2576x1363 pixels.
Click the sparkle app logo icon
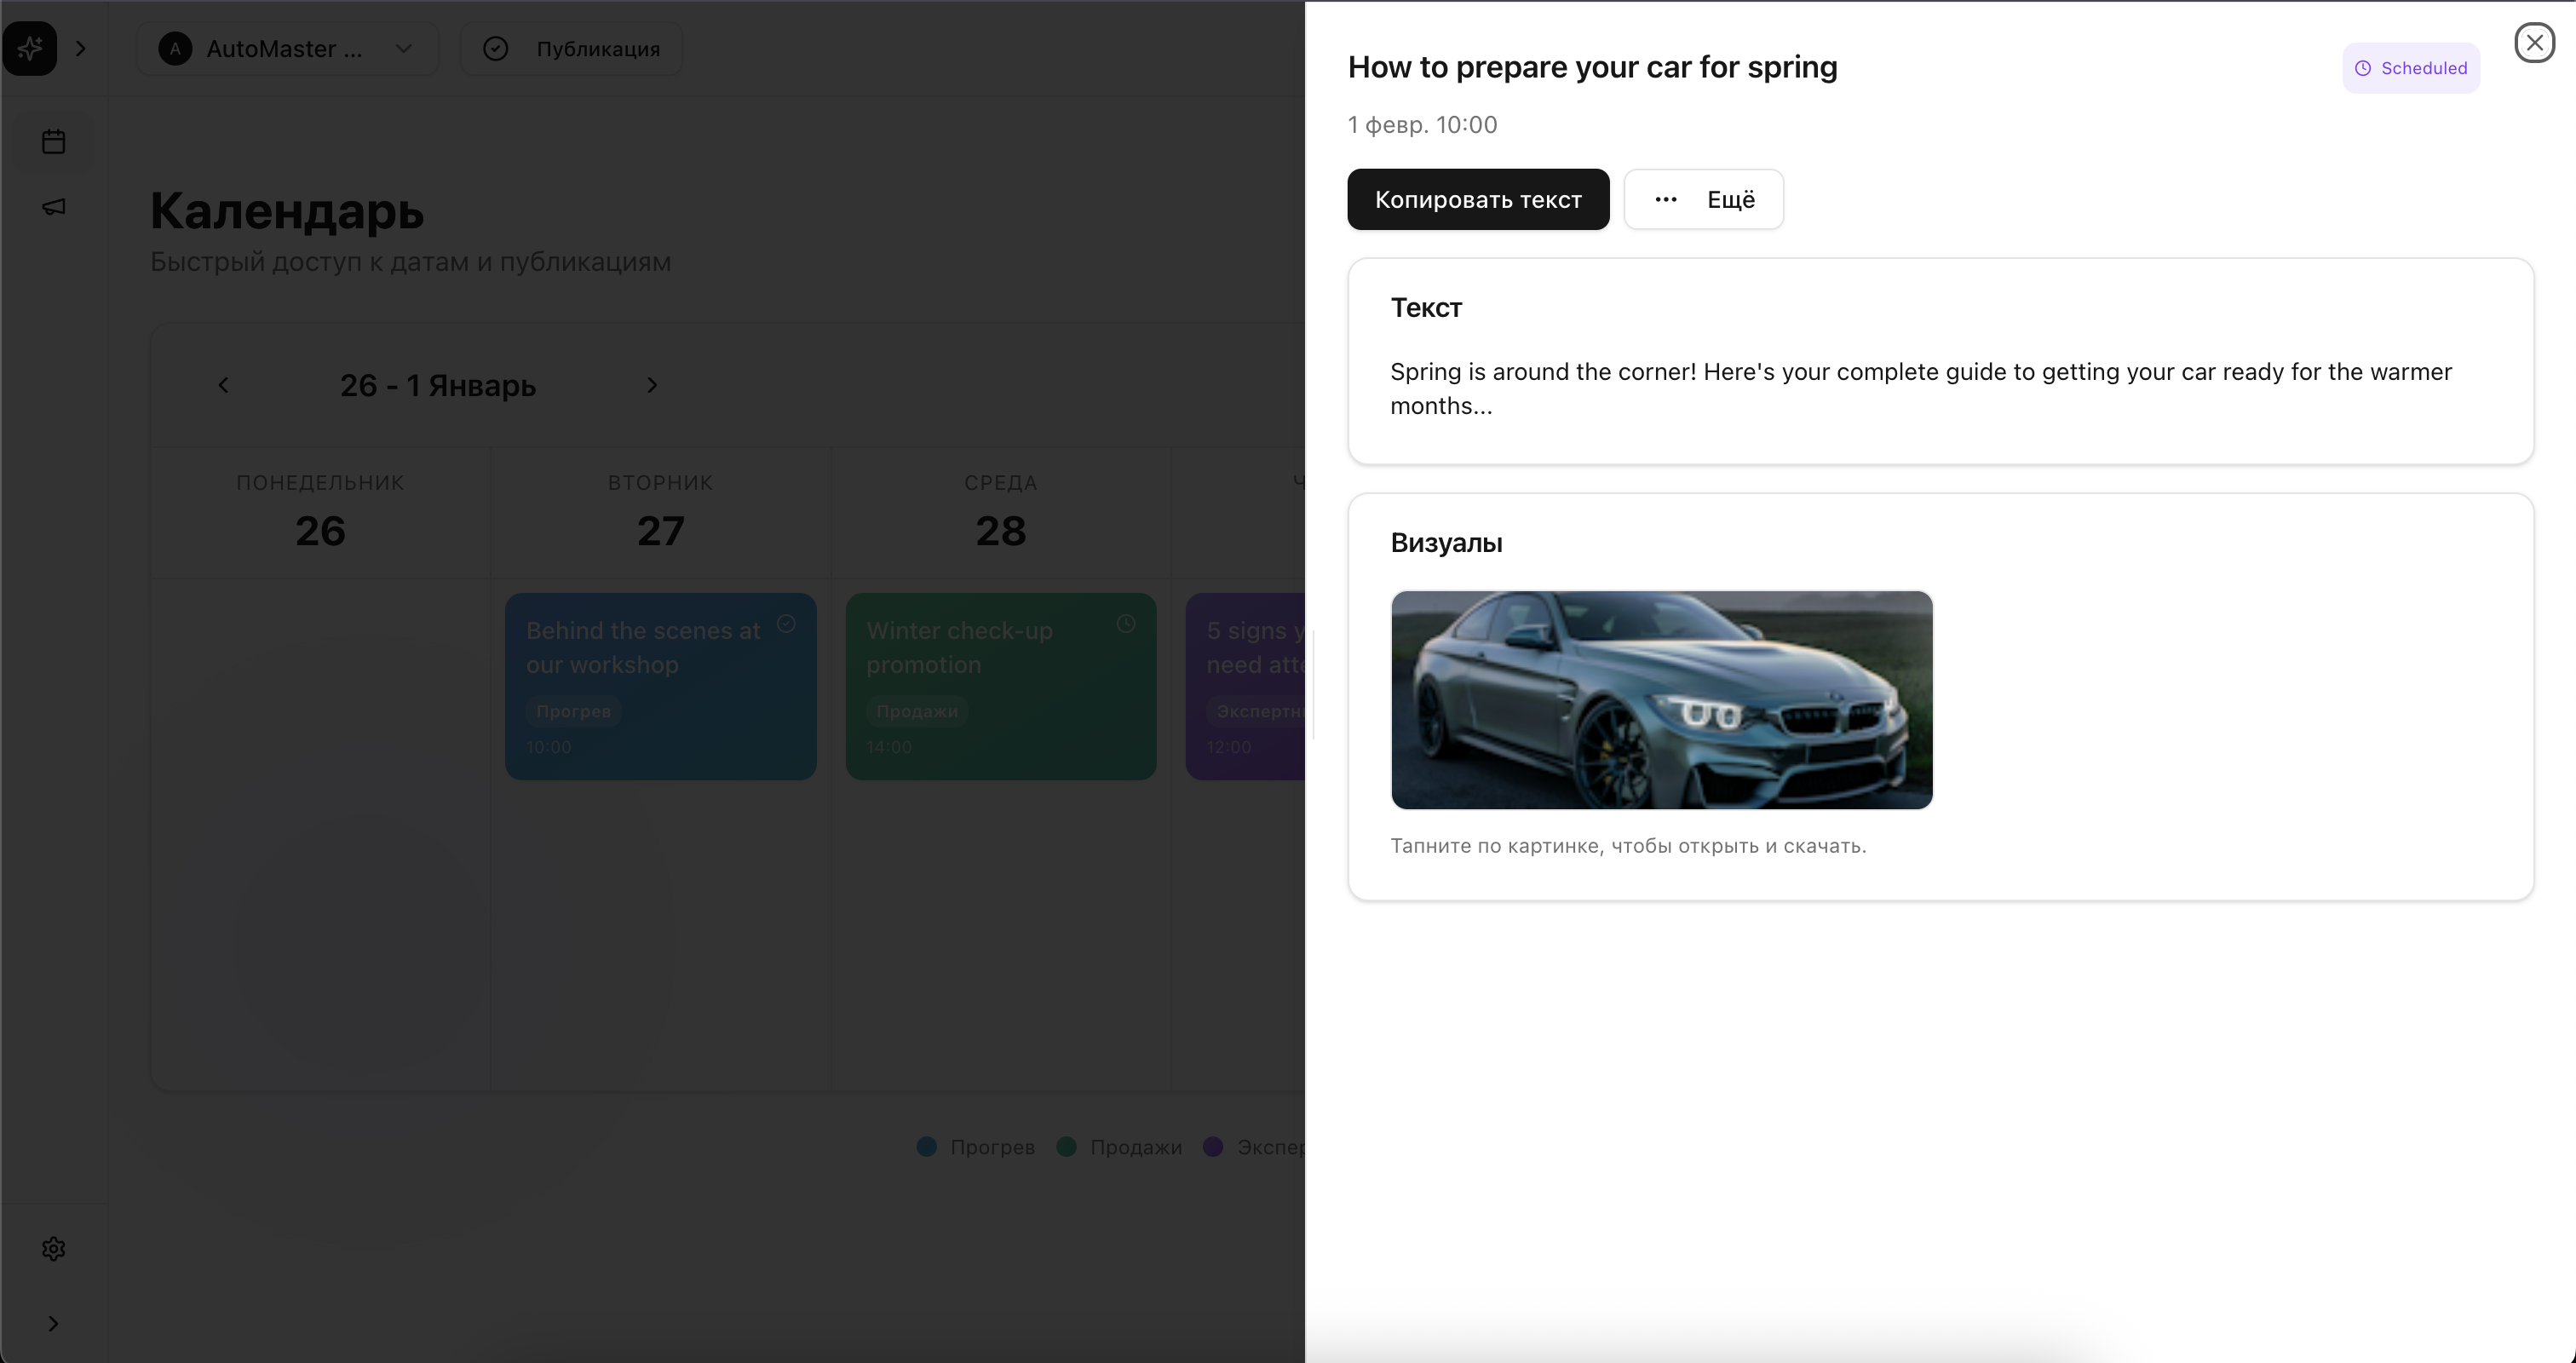tap(30, 48)
